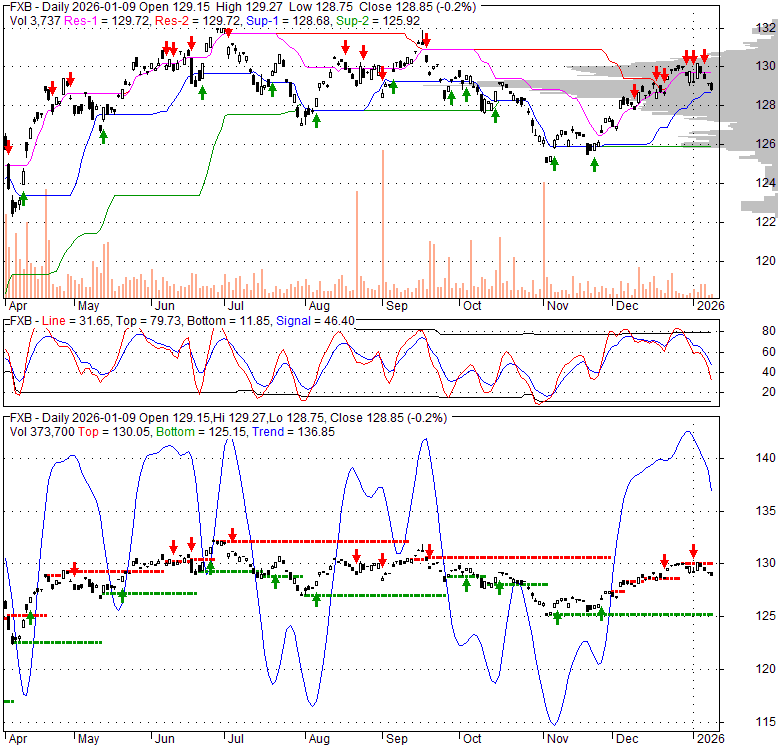
Task: Click the first red arrow in early April
Action: (x=9, y=146)
